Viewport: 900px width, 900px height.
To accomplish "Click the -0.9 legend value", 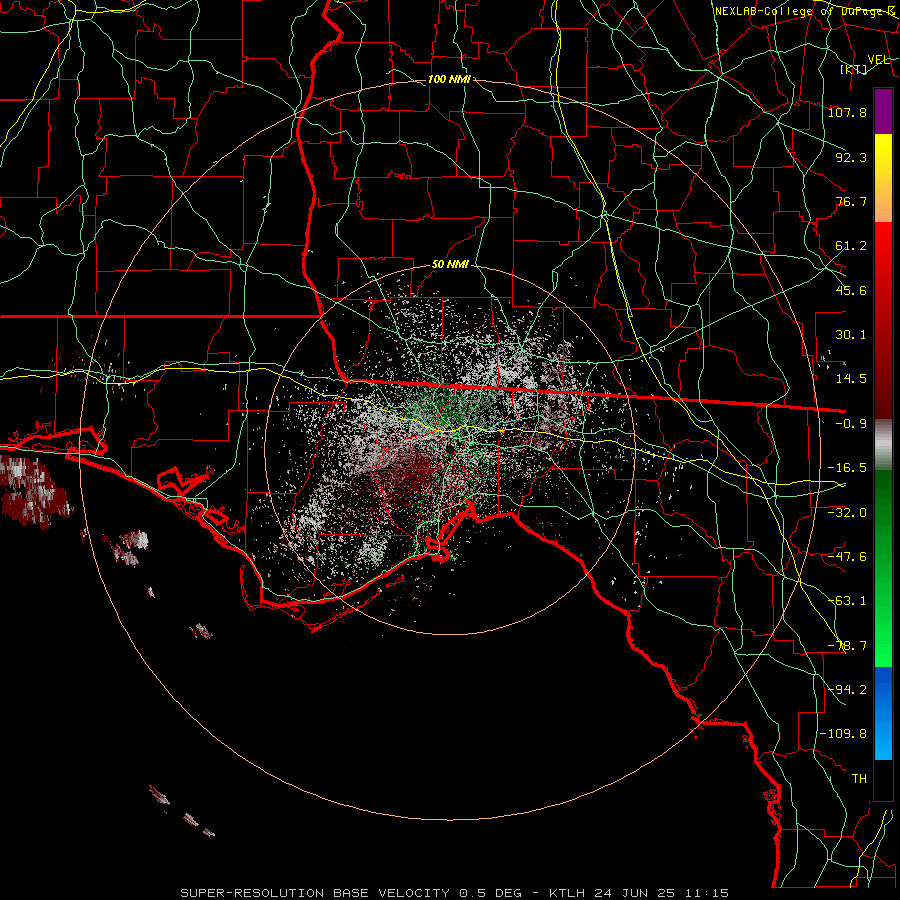I will [851, 424].
